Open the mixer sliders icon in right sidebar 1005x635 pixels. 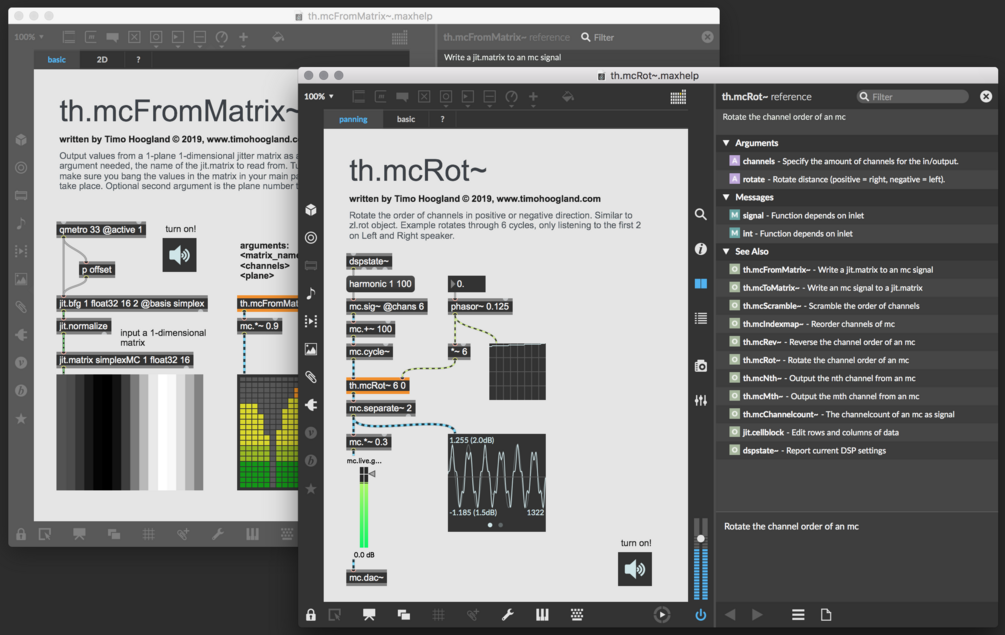click(x=701, y=400)
